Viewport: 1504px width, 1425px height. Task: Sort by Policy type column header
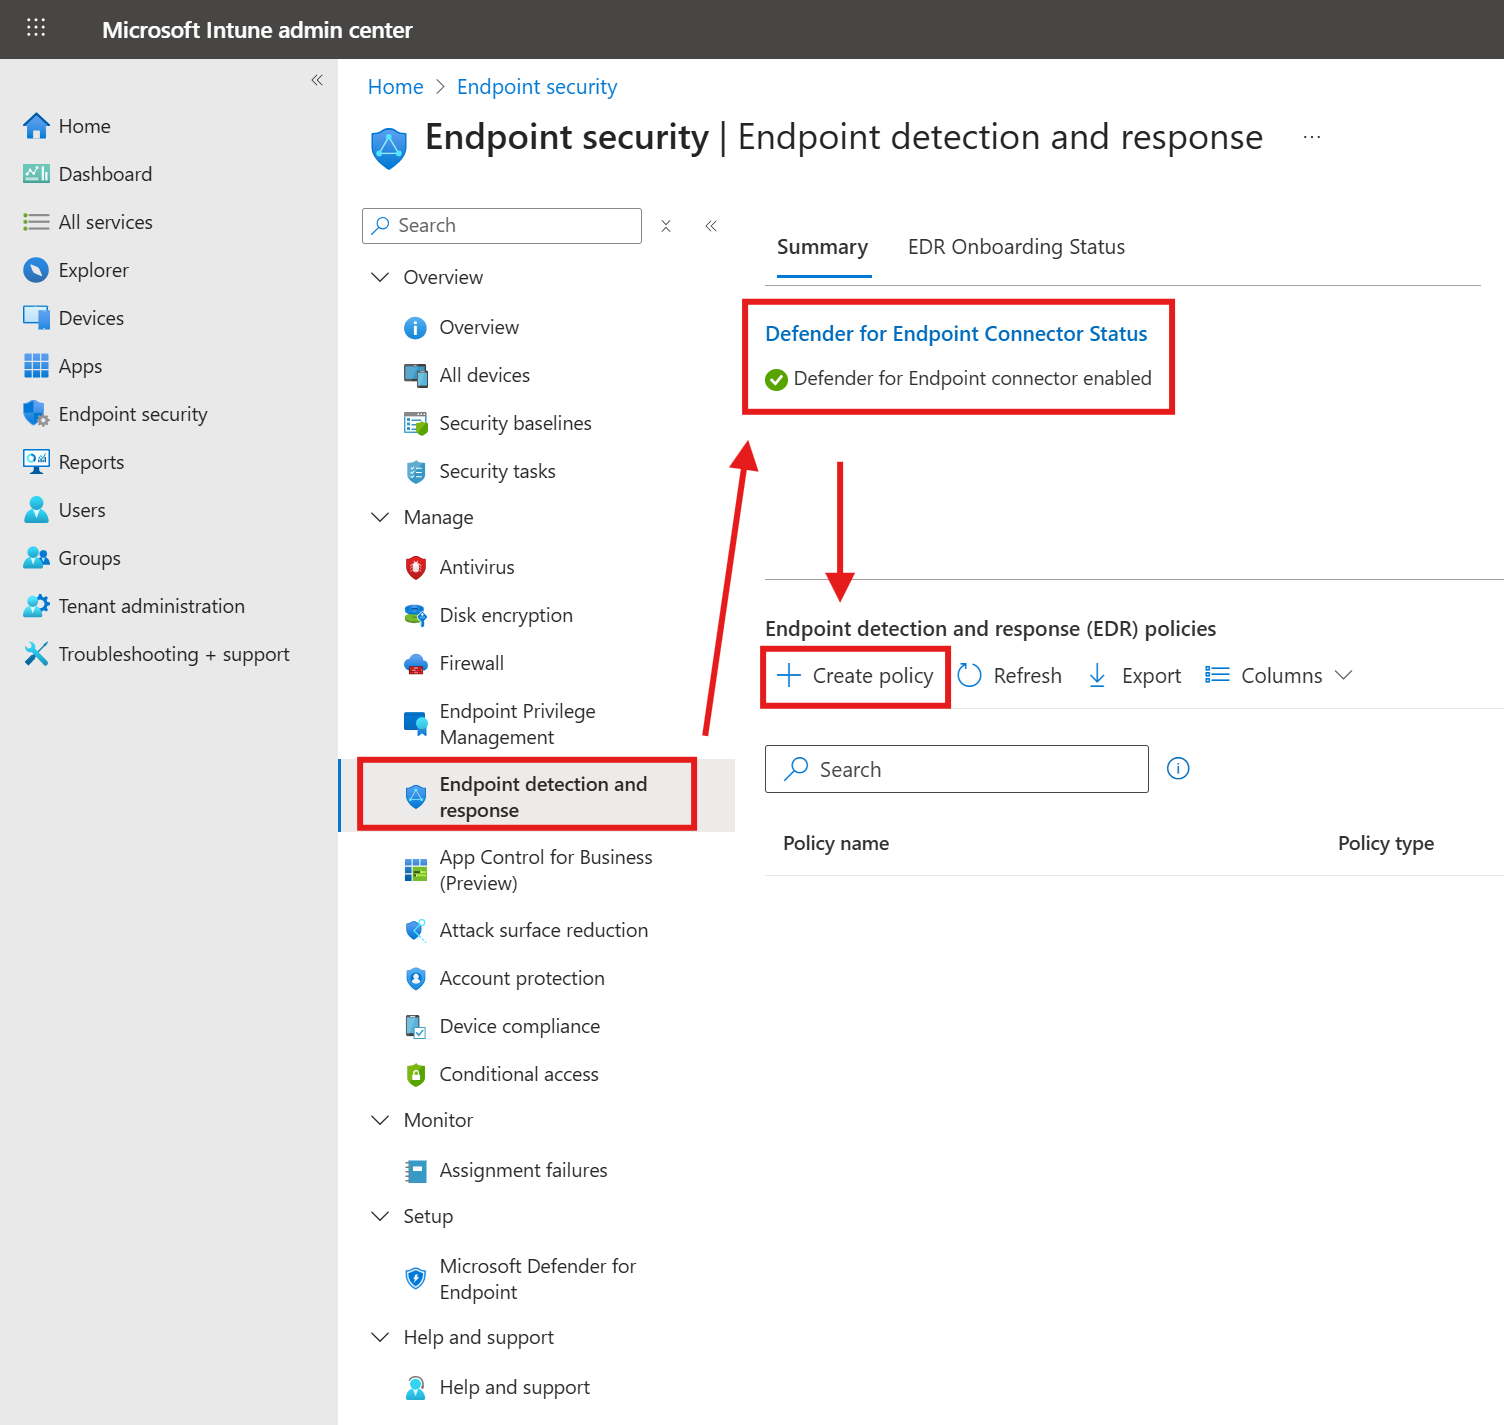(x=1386, y=843)
